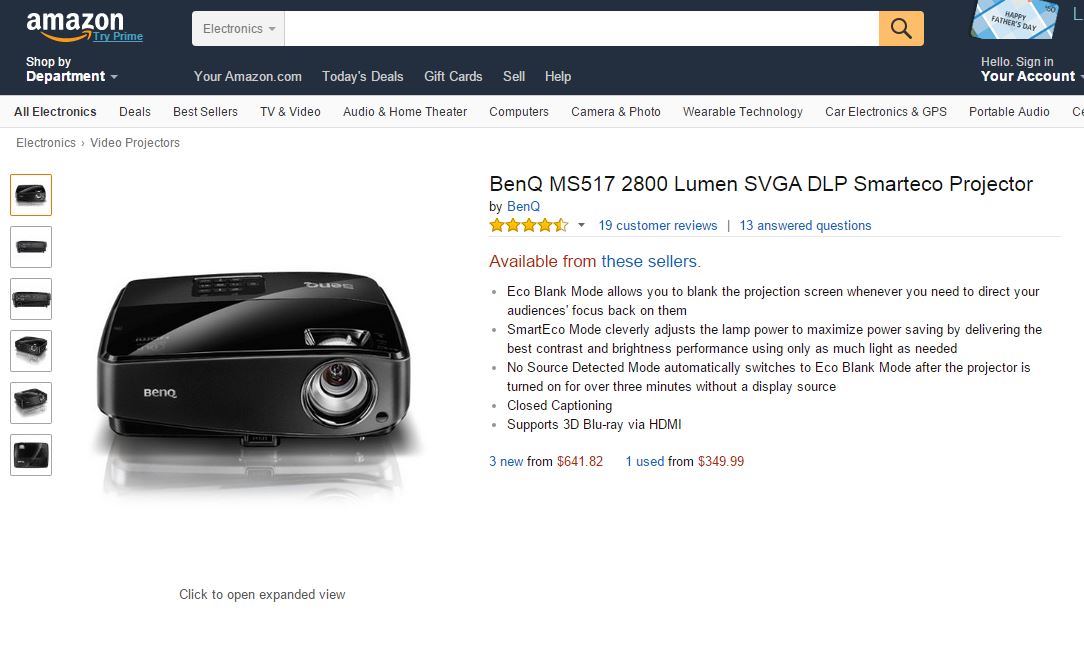
Task: Select the sixth projector thumbnail
Action: click(31, 455)
